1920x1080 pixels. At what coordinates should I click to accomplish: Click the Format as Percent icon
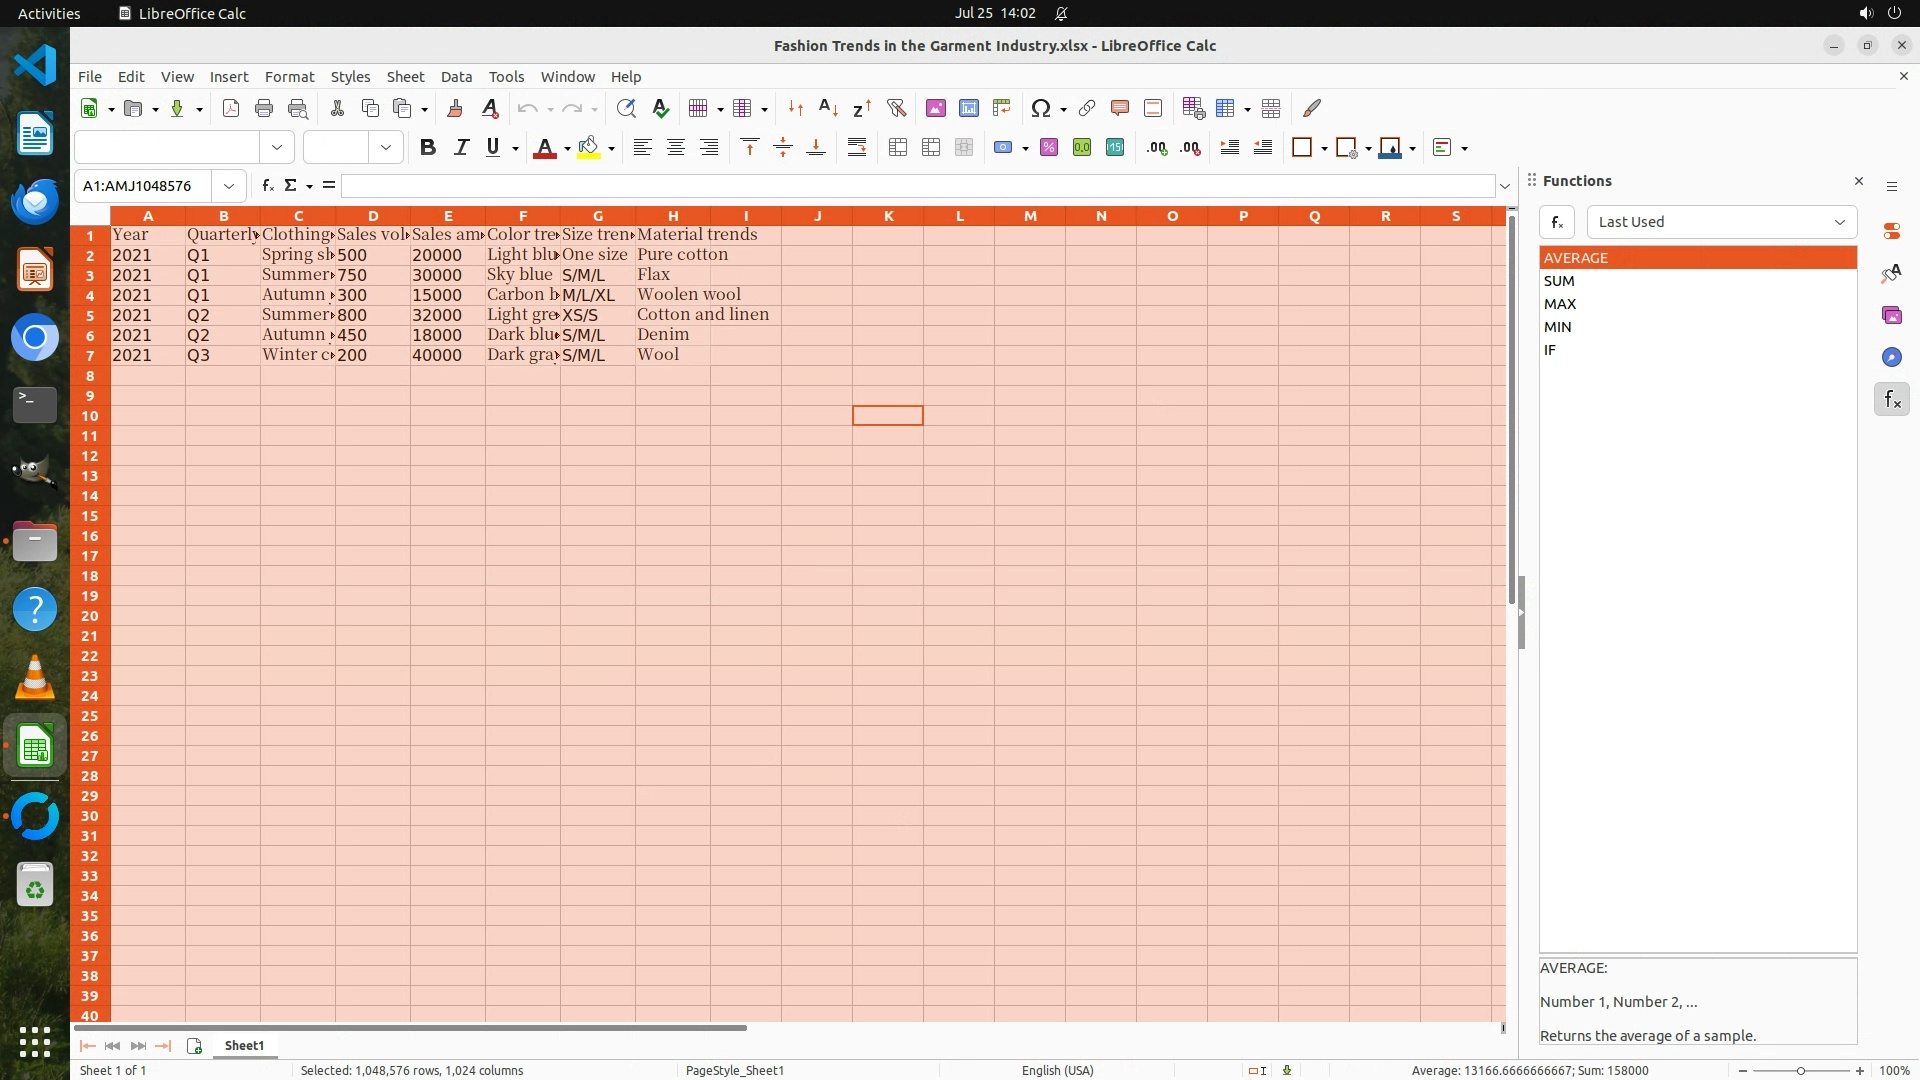pyautogui.click(x=1049, y=148)
